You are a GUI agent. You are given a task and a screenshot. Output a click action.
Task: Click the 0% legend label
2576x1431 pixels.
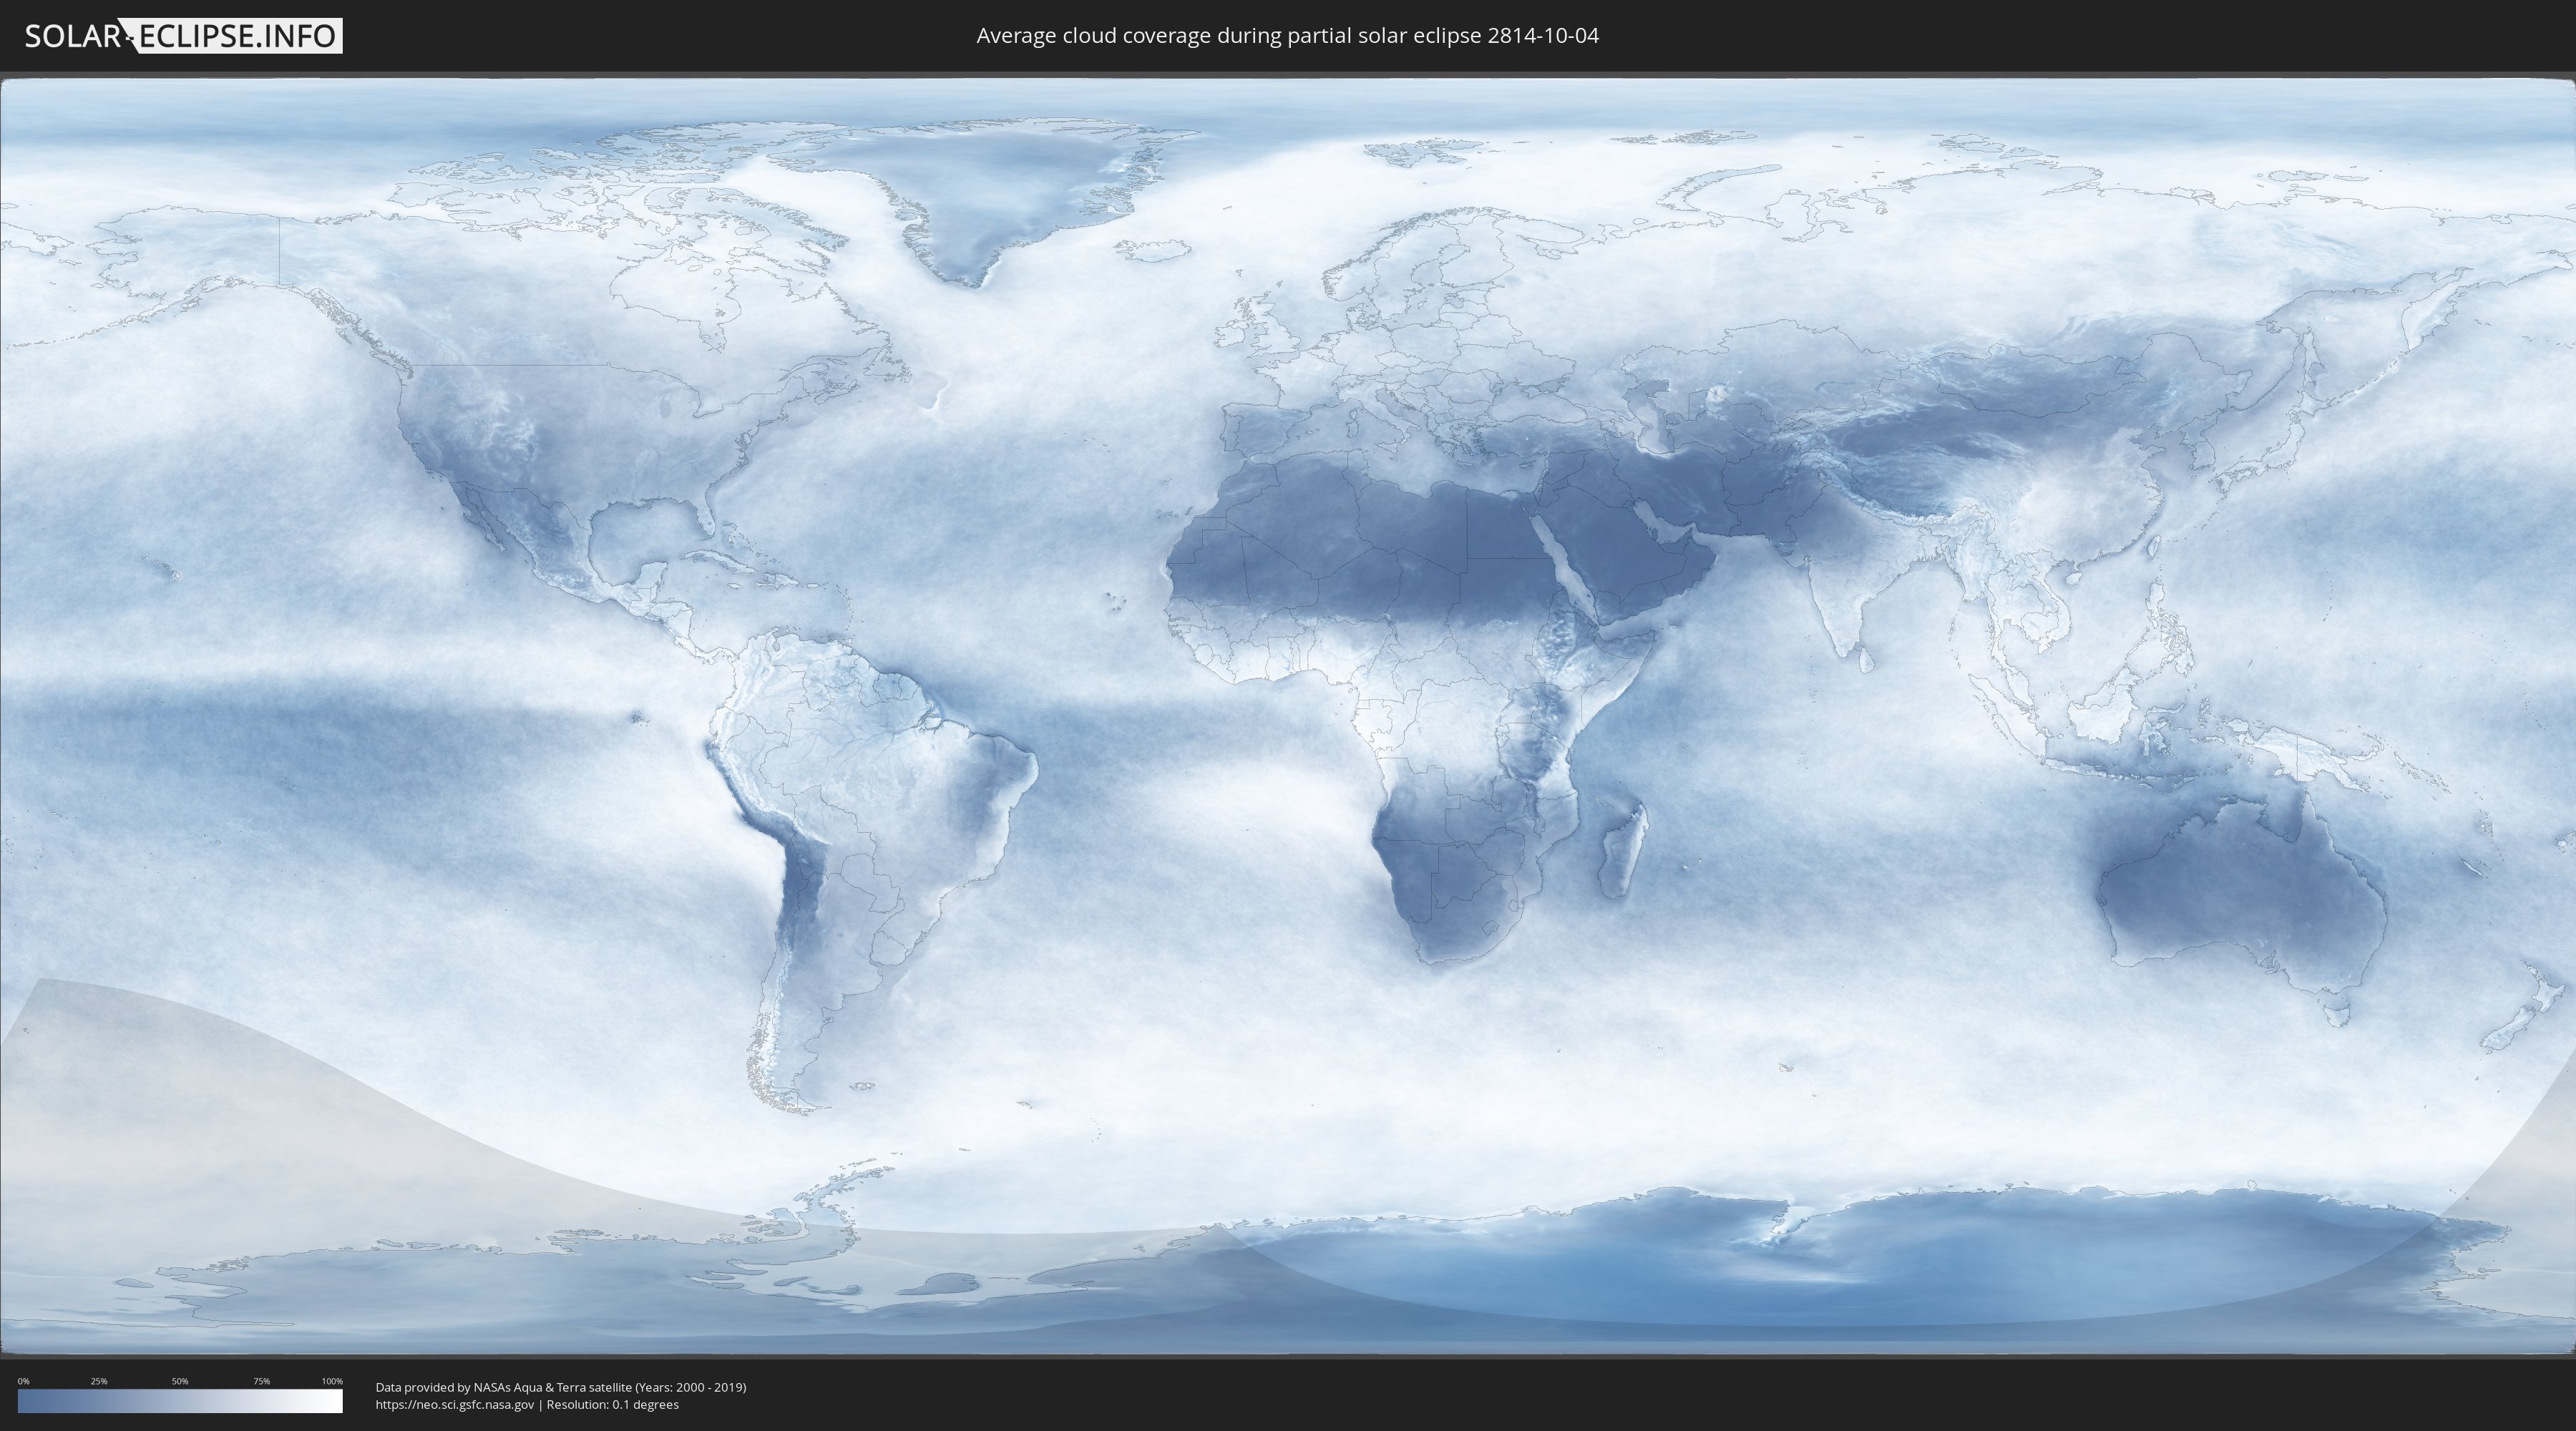pos(23,1381)
